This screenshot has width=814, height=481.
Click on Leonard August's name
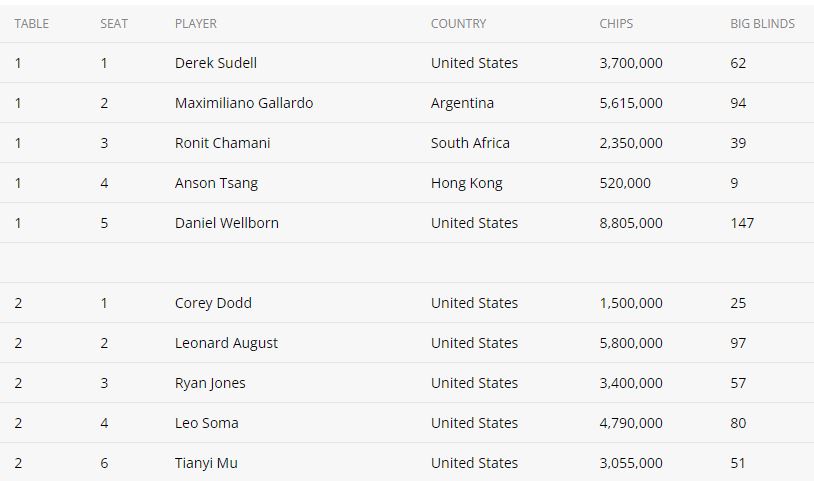[226, 343]
